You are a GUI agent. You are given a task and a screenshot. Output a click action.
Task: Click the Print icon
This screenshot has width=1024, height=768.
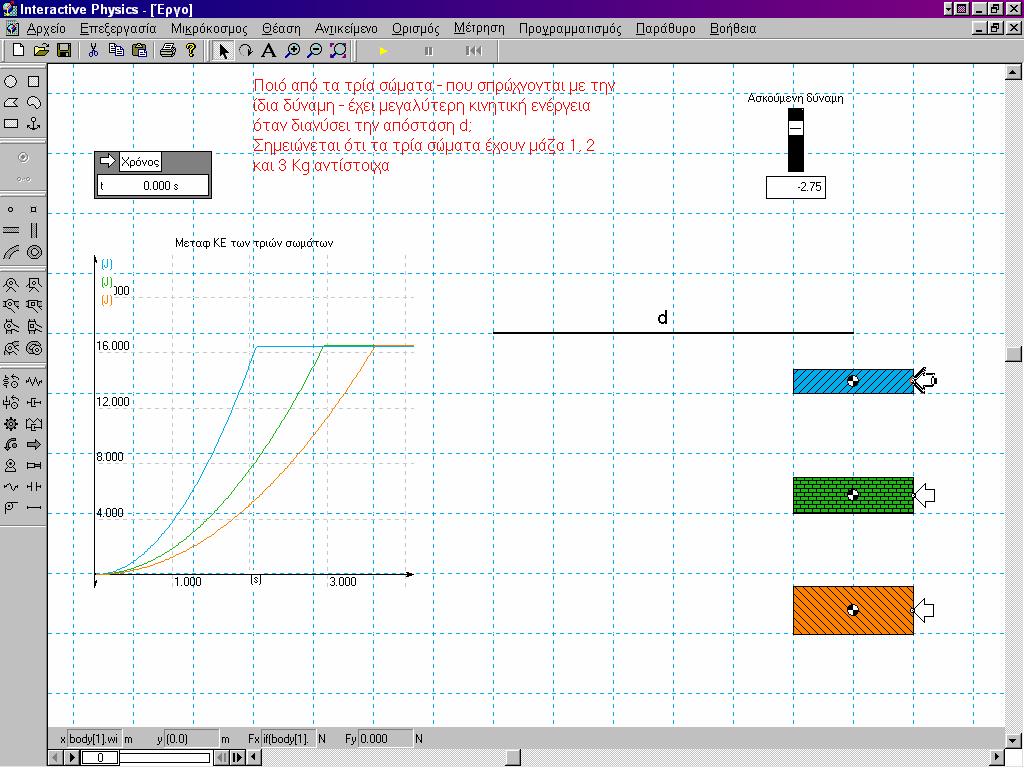168,50
